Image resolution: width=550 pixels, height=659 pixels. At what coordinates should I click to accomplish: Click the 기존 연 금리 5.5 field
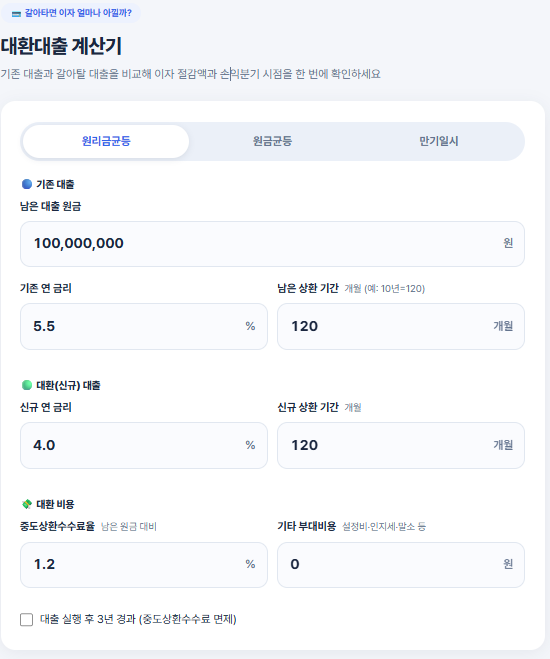tap(144, 327)
